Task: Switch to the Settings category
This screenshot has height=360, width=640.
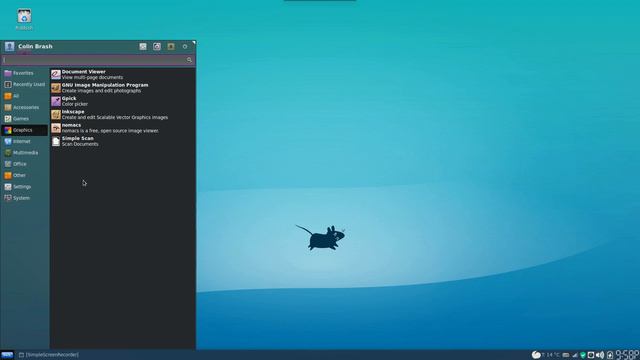Action: coord(24,187)
